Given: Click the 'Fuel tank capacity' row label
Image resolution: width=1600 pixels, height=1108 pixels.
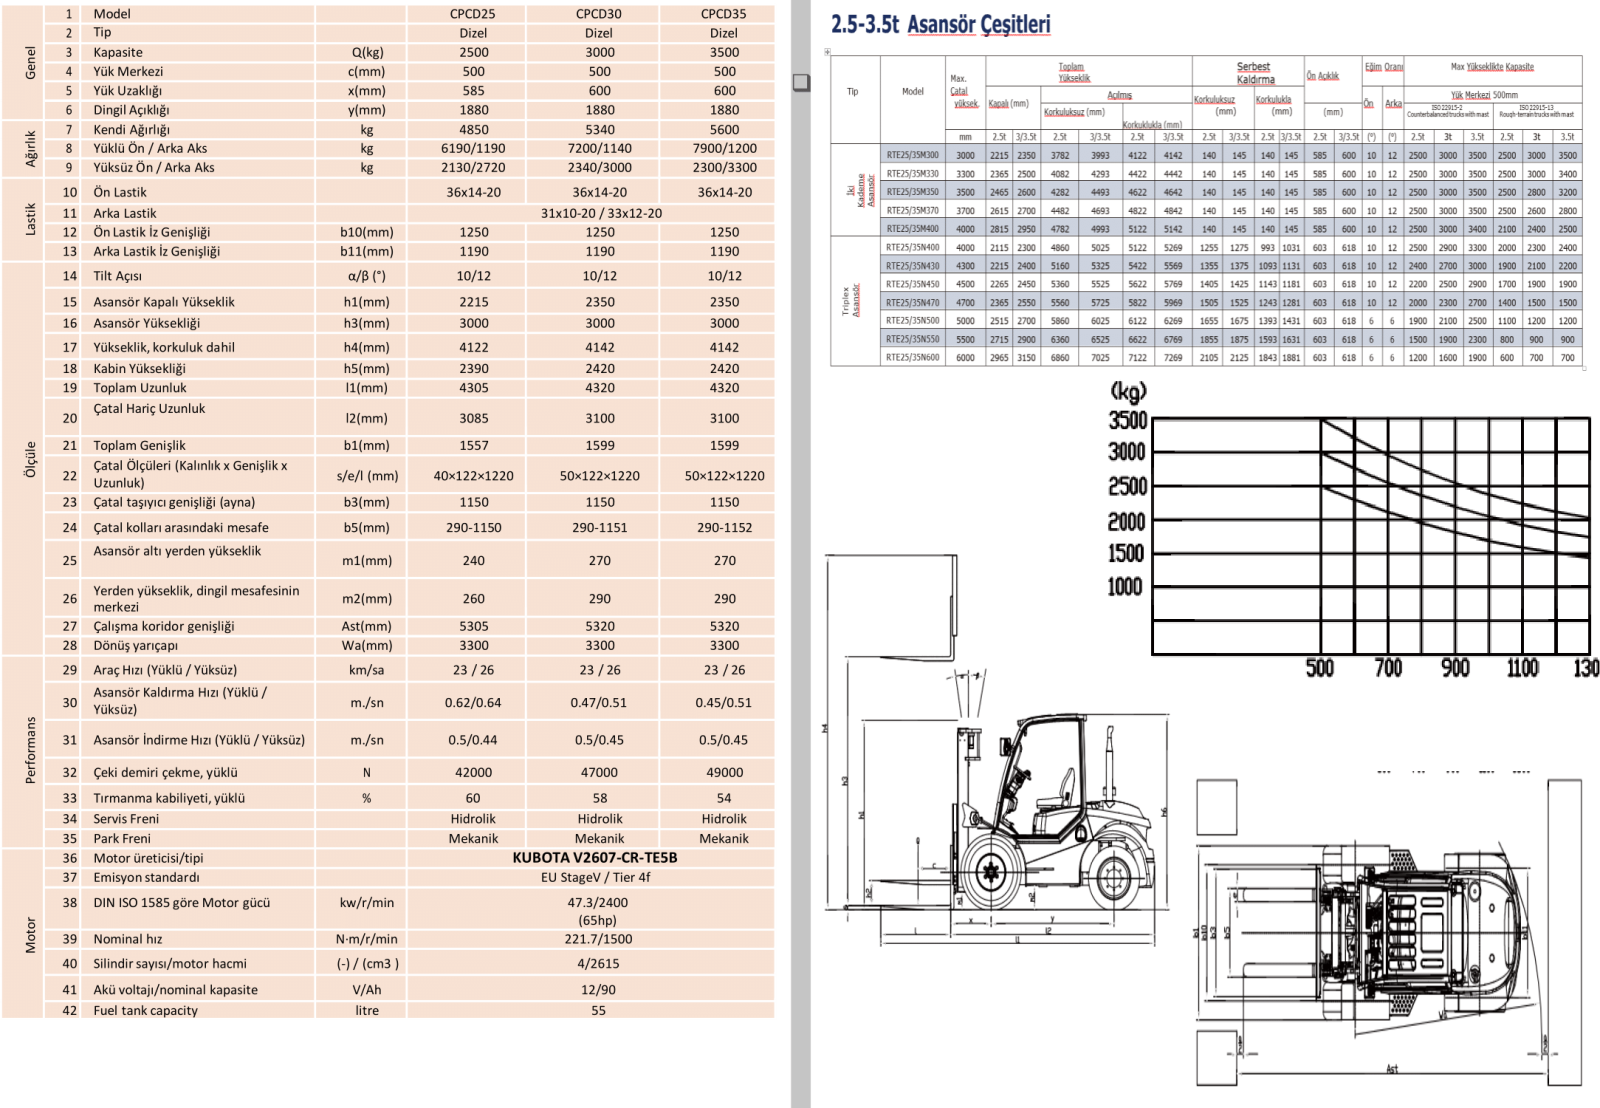Looking at the screenshot, I should click(x=146, y=1010).
